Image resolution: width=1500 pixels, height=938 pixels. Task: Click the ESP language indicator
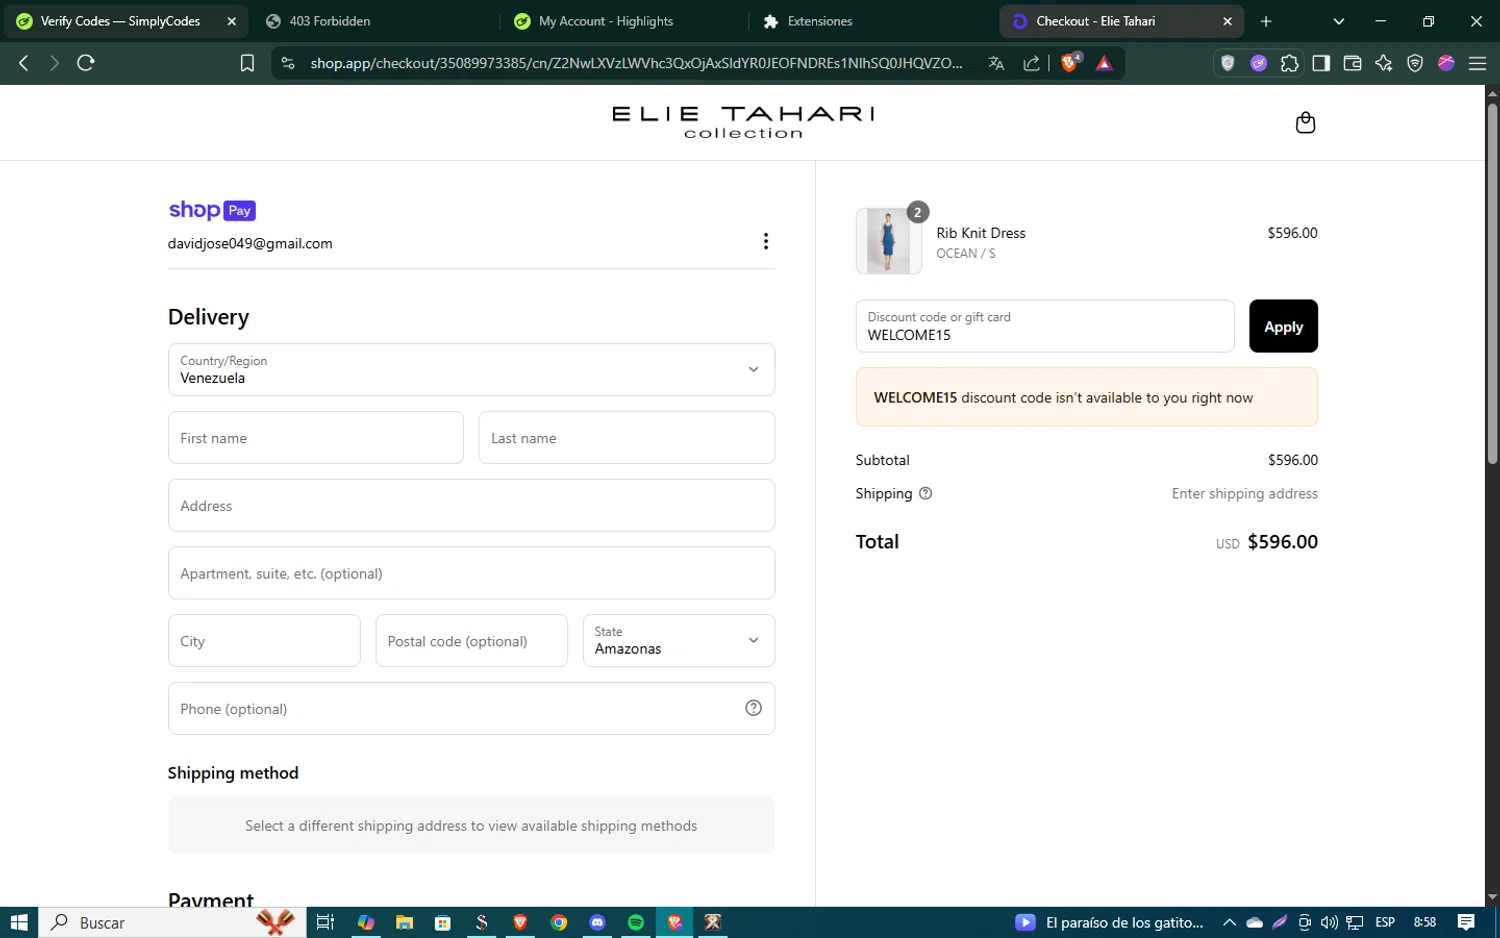pos(1385,922)
